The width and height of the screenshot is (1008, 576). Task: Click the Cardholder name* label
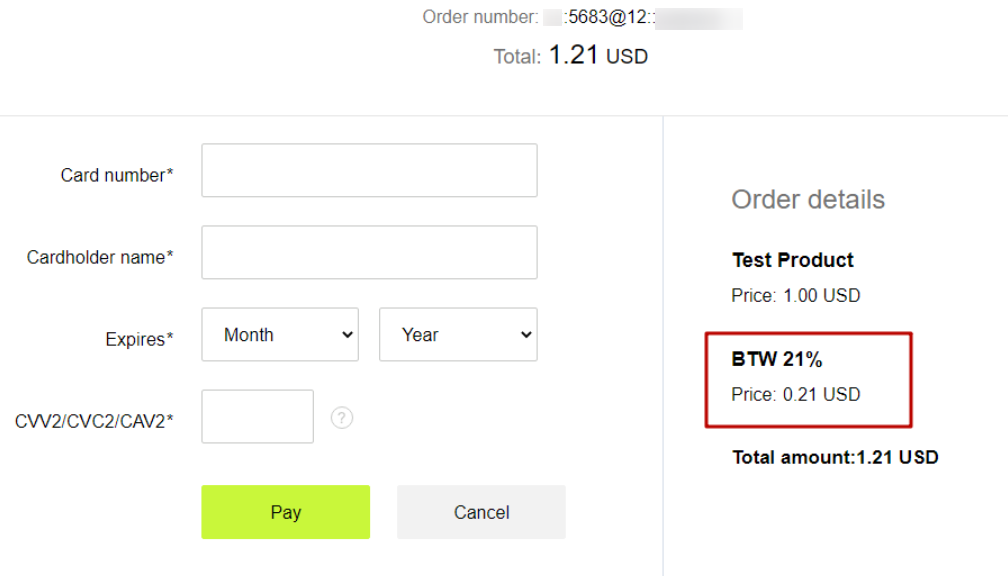100,257
